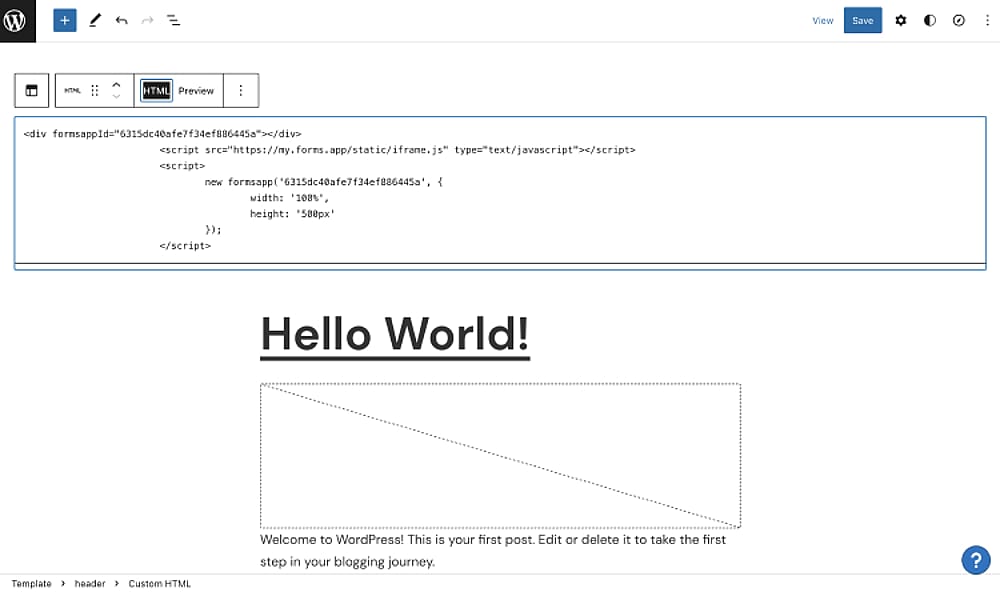Viewport: 1000px width, 592px height.
Task: Open the List View outline
Action: (173, 20)
